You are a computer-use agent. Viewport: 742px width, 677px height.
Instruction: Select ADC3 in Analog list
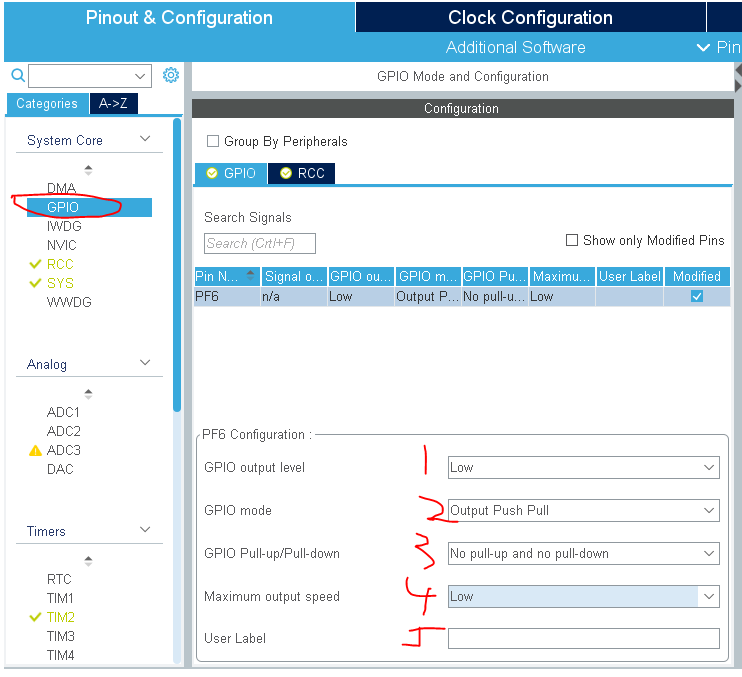pos(63,450)
